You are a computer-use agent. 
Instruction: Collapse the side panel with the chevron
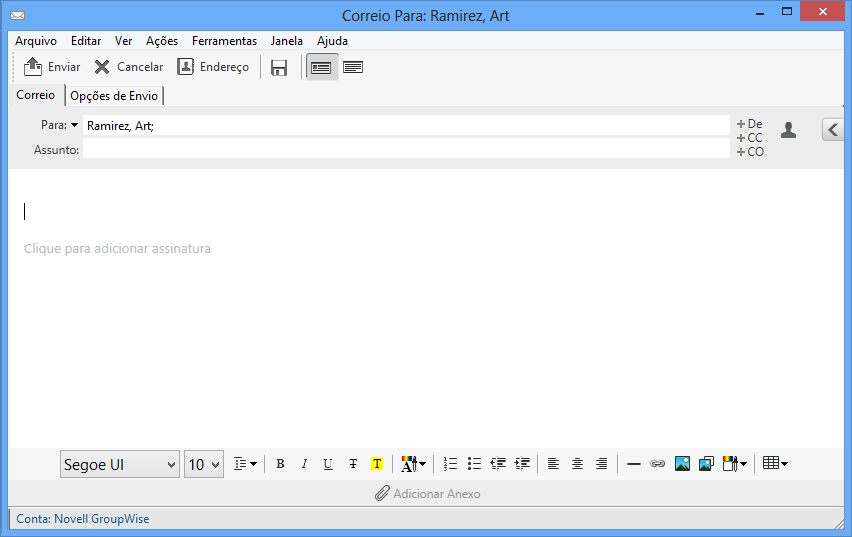pyautogui.click(x=833, y=130)
